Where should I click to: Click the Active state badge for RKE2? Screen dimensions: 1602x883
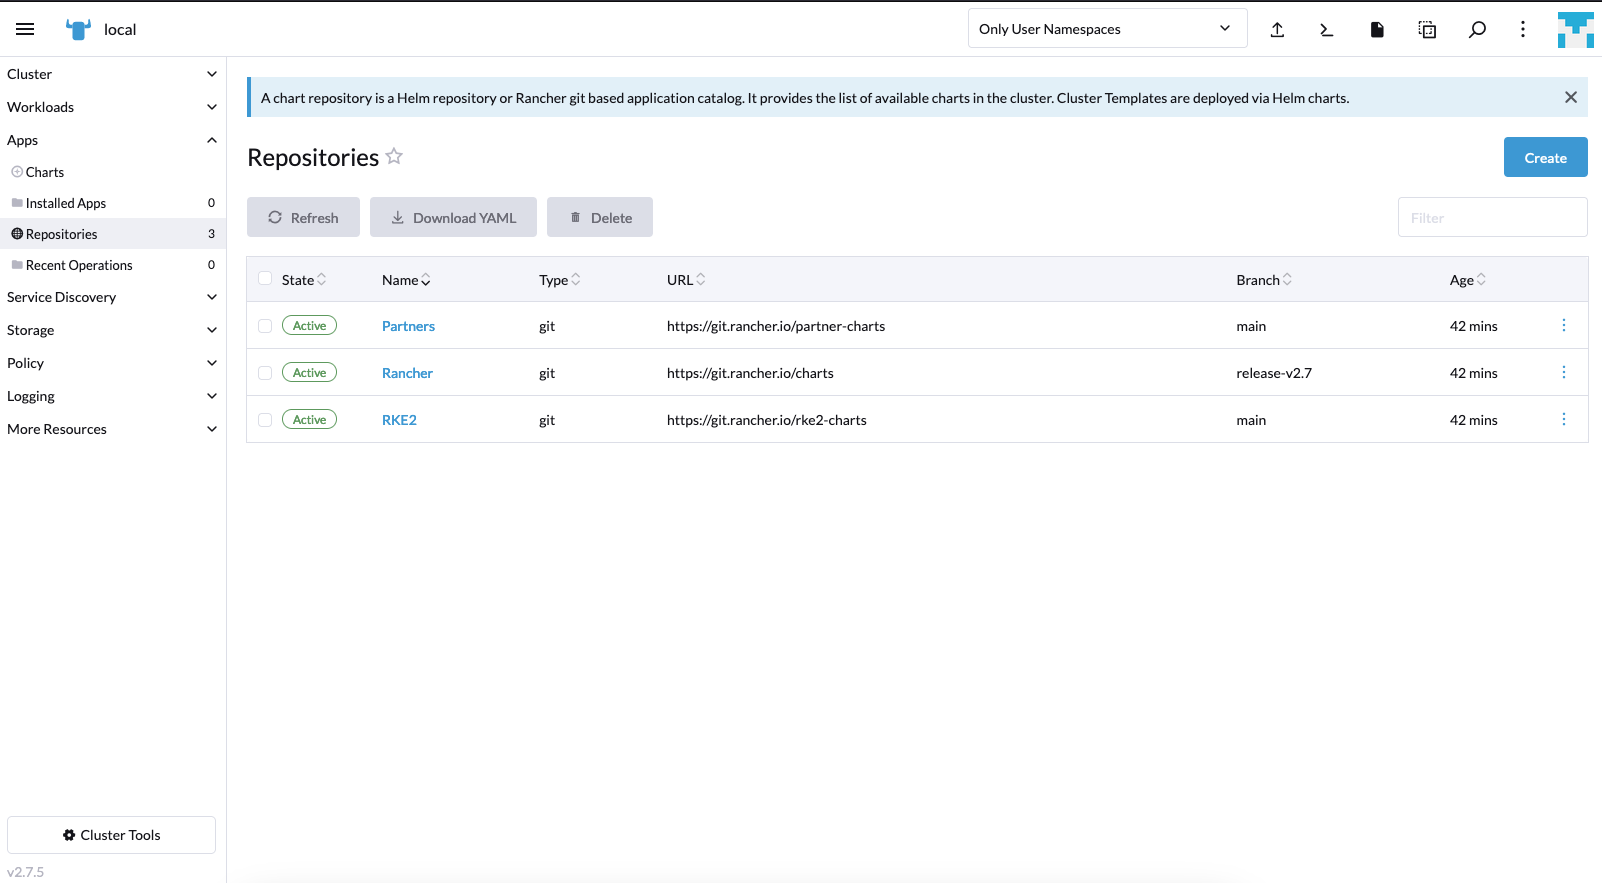tap(309, 419)
